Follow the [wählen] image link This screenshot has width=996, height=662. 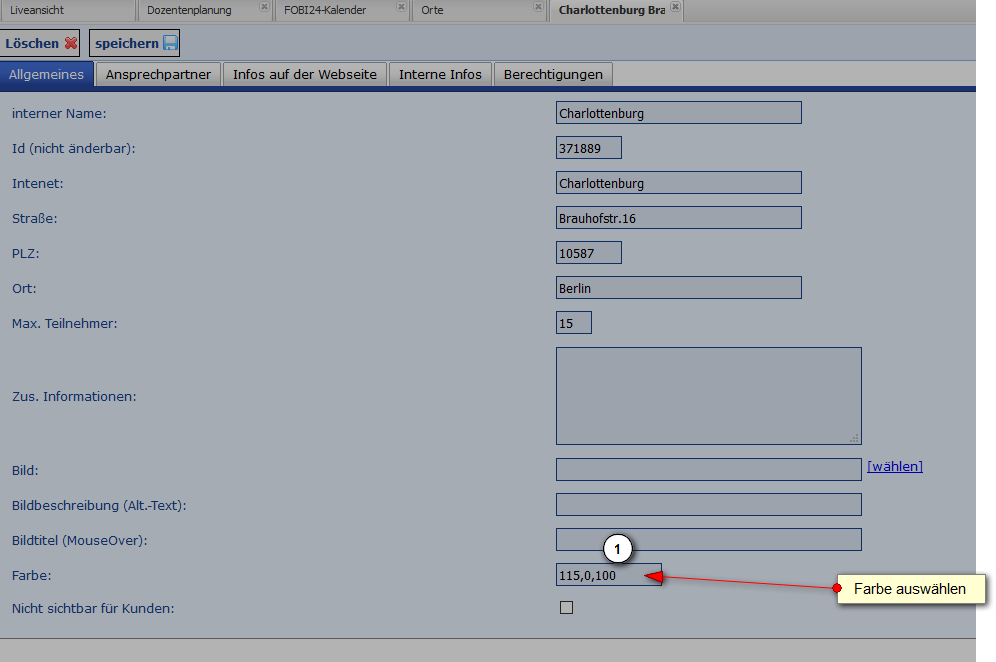click(x=894, y=466)
